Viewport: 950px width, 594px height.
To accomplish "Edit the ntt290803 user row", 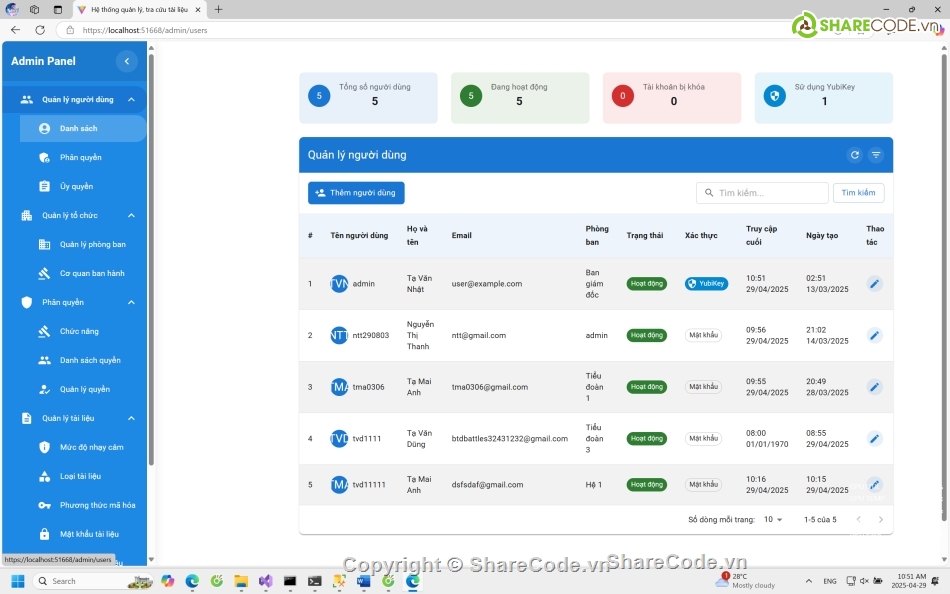I will coord(874,335).
